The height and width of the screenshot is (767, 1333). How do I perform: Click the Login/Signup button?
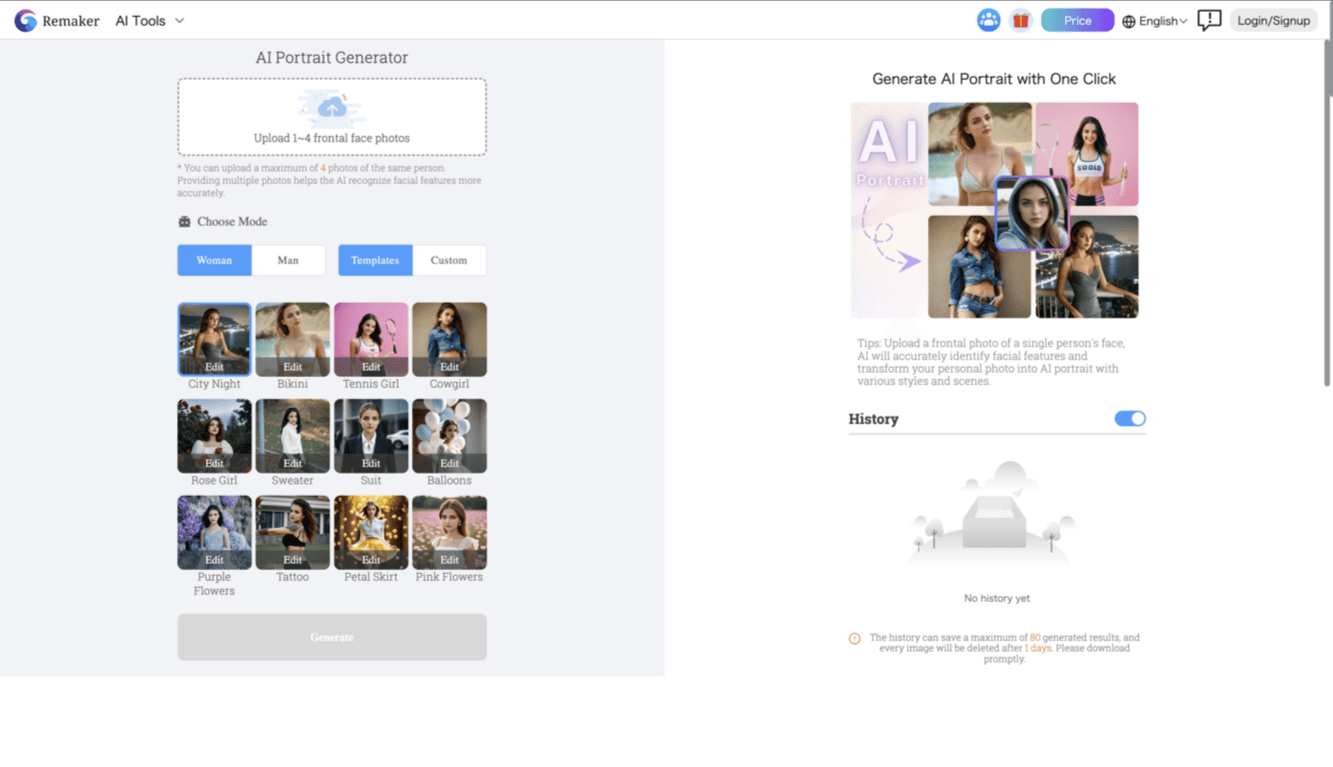1273,21
